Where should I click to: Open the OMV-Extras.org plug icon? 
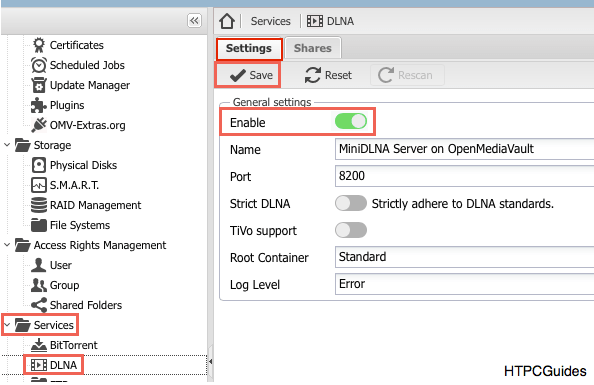click(x=39, y=125)
